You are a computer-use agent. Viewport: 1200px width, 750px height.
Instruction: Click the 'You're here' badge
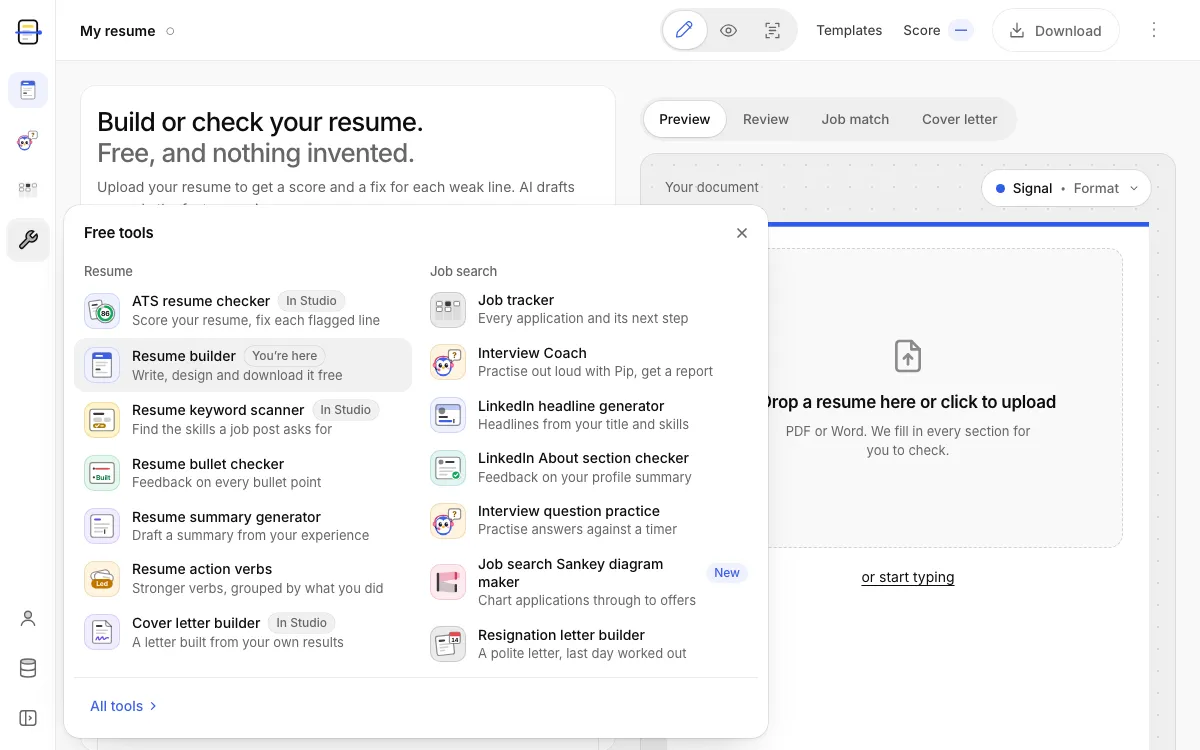285,356
